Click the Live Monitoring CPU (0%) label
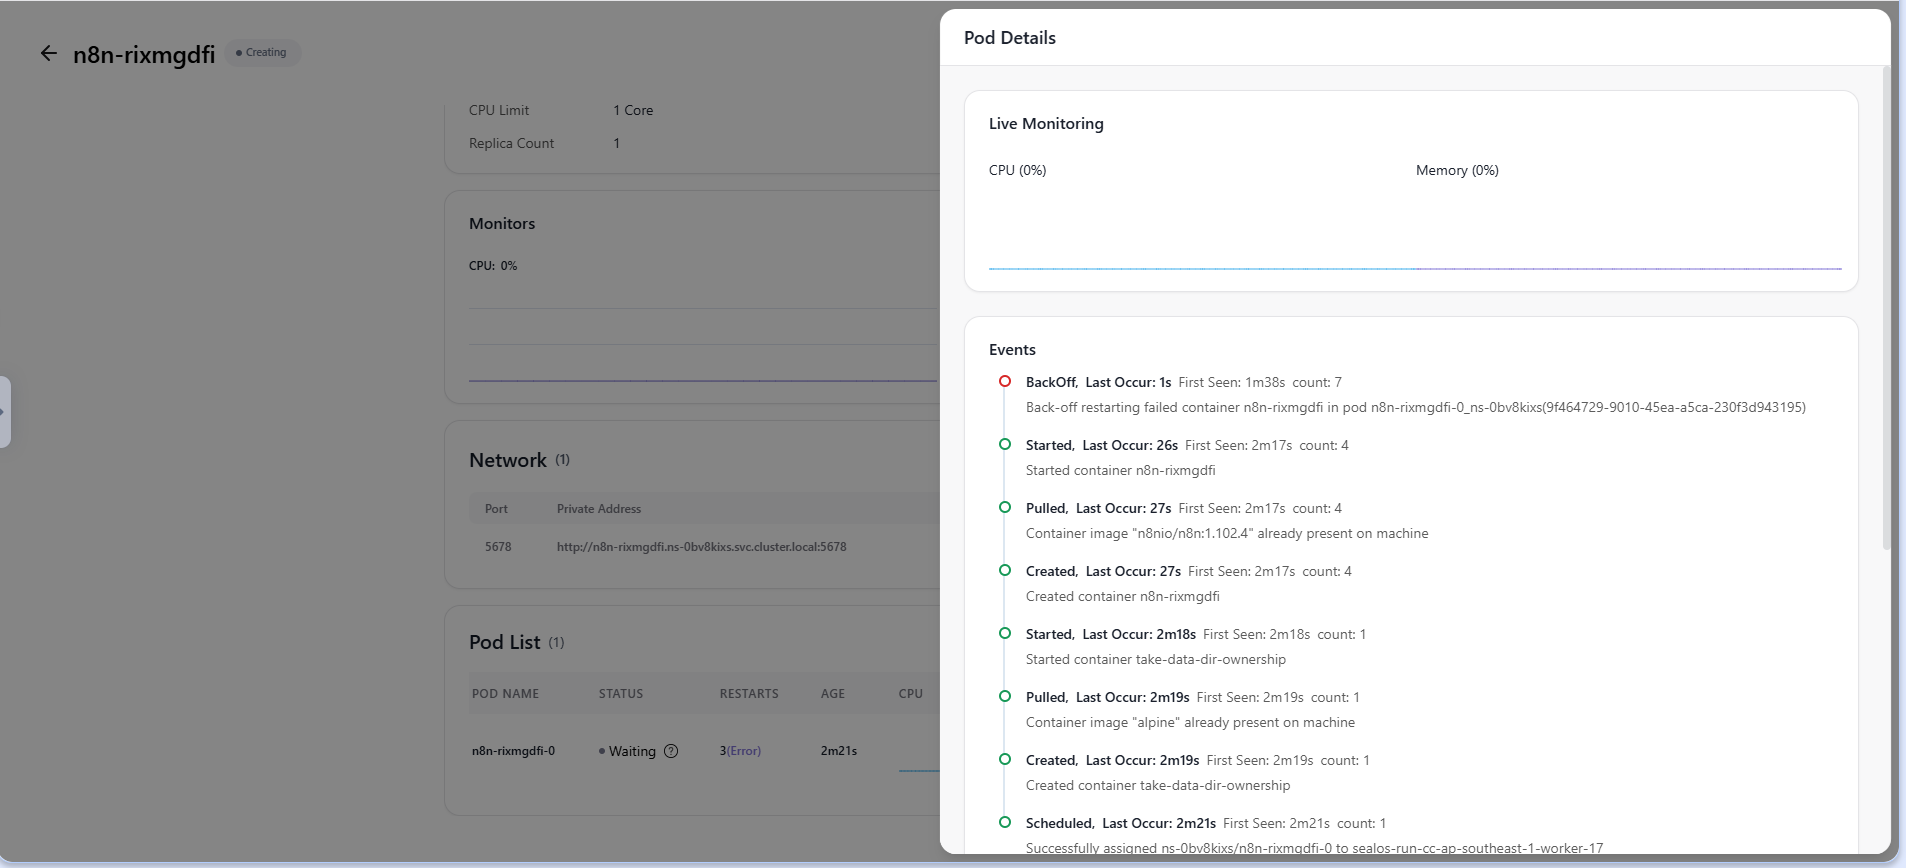Image resolution: width=1906 pixels, height=868 pixels. (x=1017, y=171)
